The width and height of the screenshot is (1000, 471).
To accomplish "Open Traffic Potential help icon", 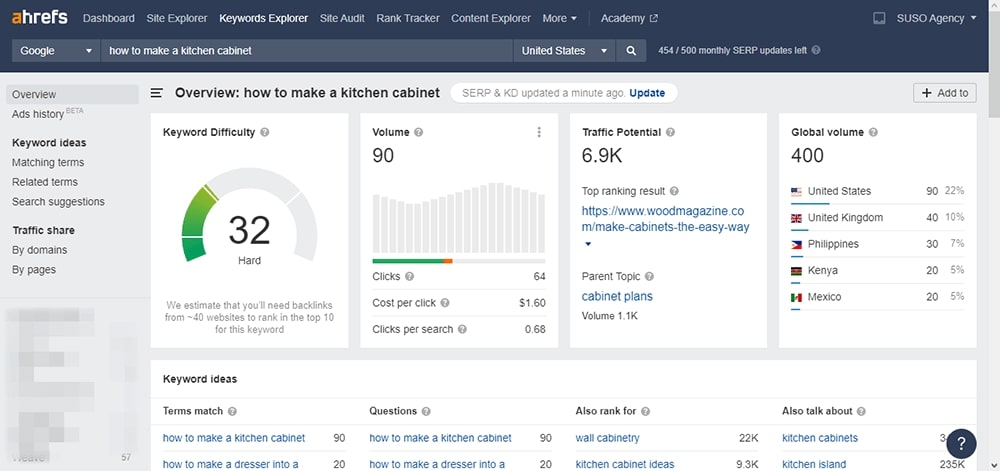I will (670, 133).
